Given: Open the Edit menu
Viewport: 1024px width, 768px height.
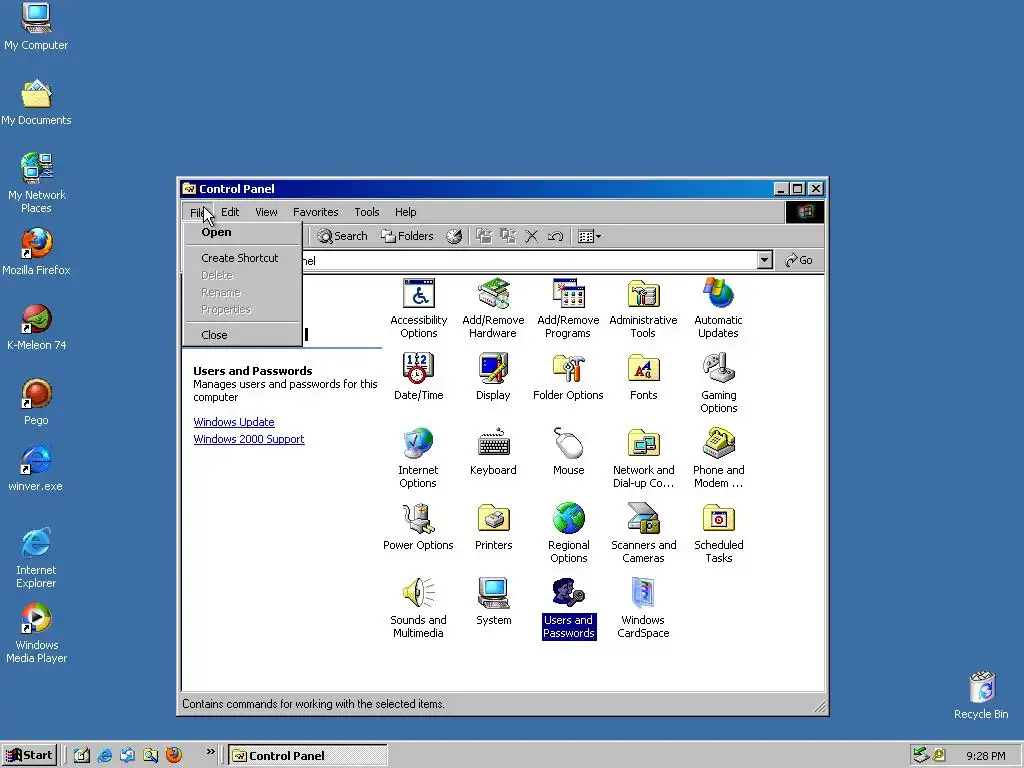Looking at the screenshot, I should [230, 212].
